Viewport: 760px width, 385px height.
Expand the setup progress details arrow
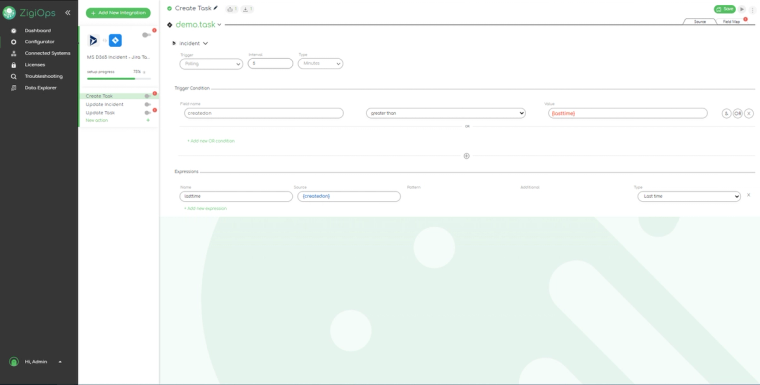144,72
